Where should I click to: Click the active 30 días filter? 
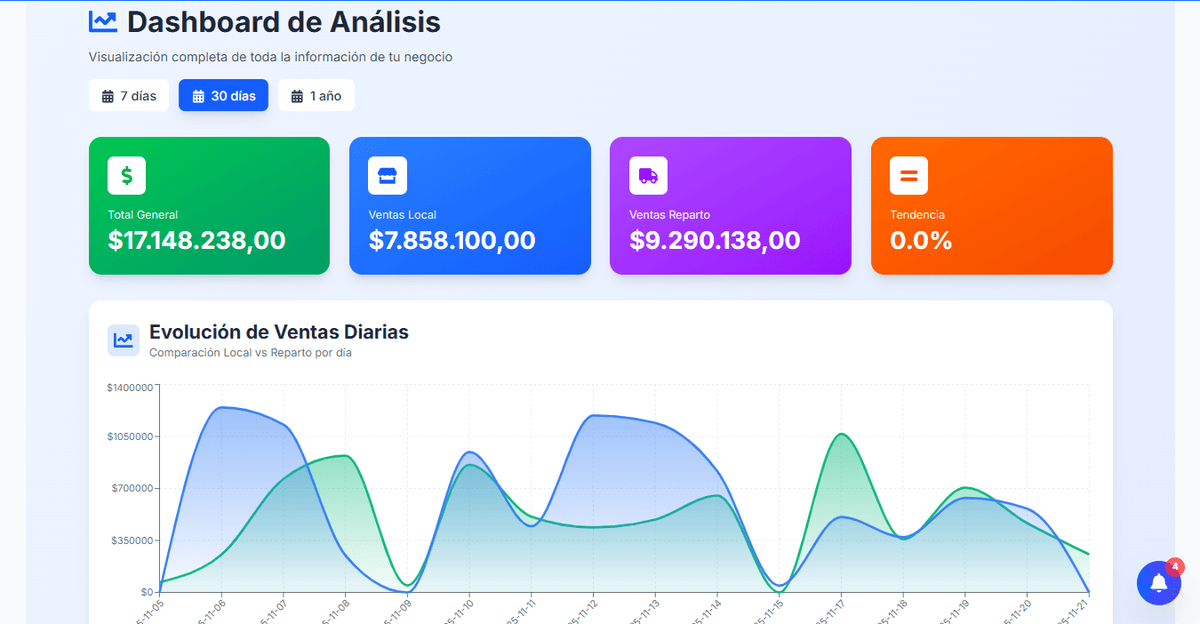pyautogui.click(x=223, y=95)
